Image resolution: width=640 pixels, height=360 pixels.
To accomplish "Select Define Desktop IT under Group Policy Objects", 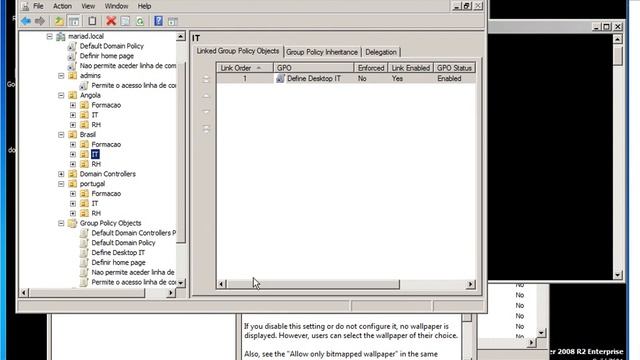I will tap(118, 253).
